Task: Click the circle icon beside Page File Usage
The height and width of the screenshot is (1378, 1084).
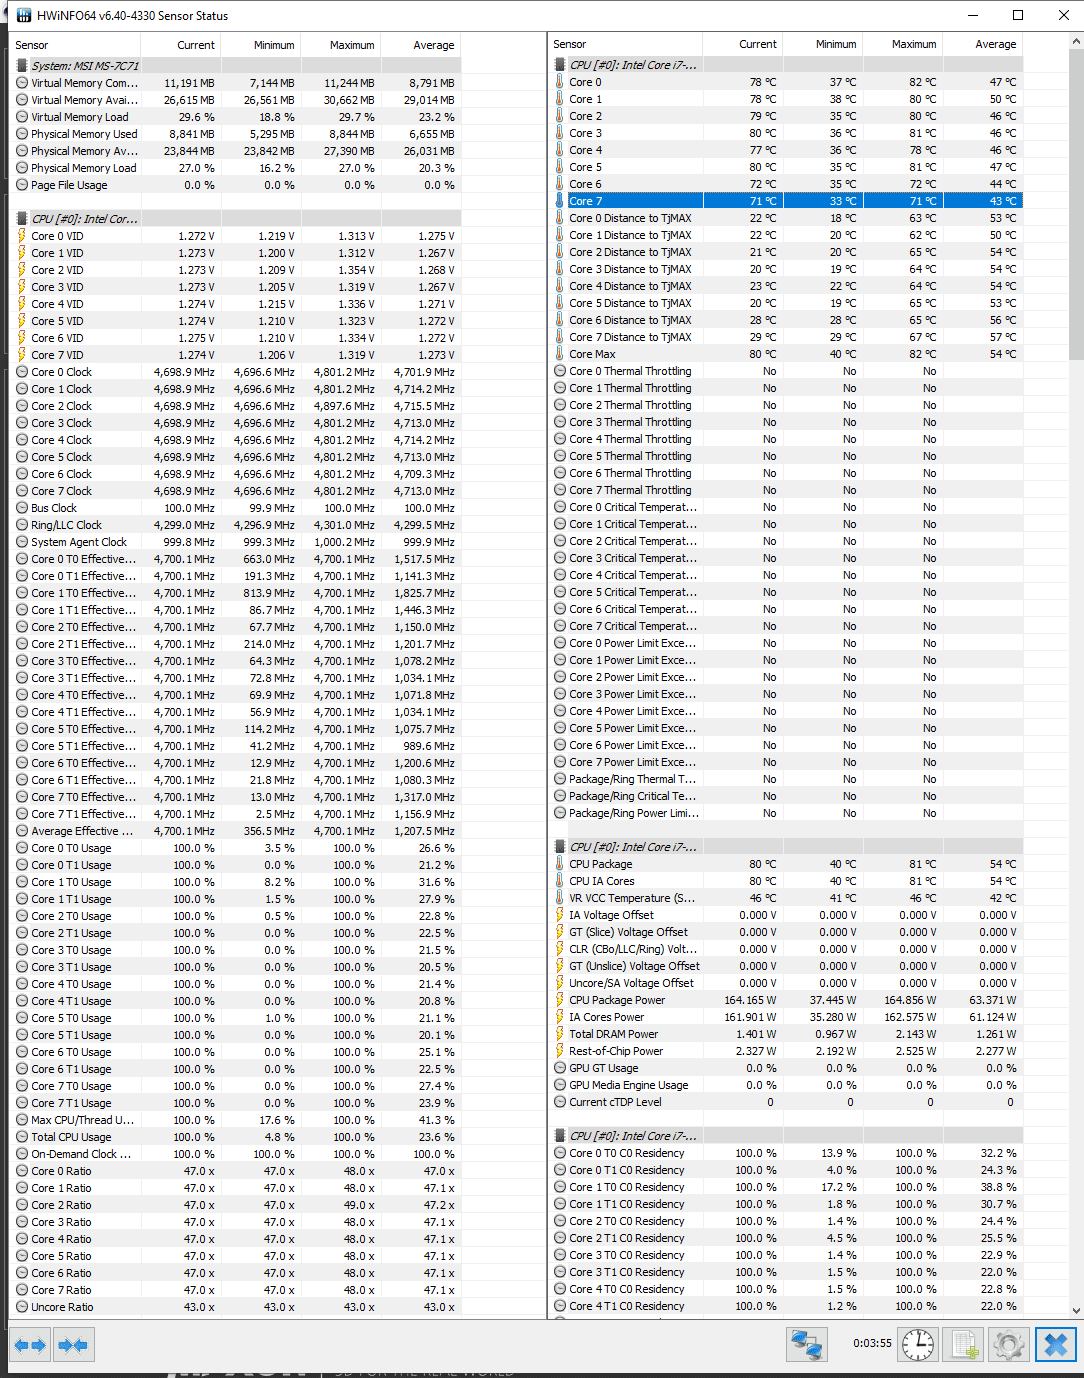Action: (22, 185)
